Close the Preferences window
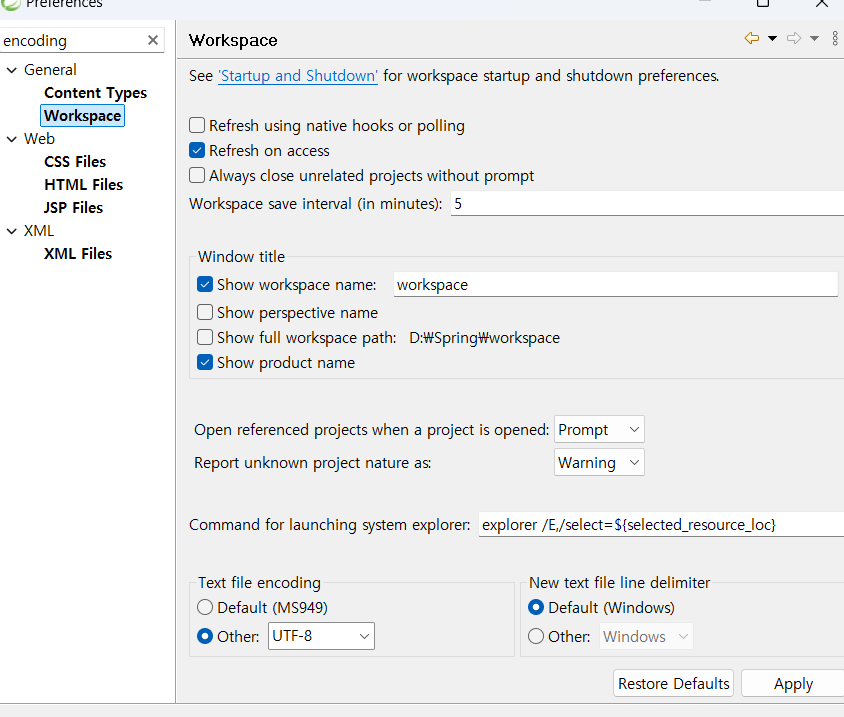844x717 pixels. coord(822,3)
